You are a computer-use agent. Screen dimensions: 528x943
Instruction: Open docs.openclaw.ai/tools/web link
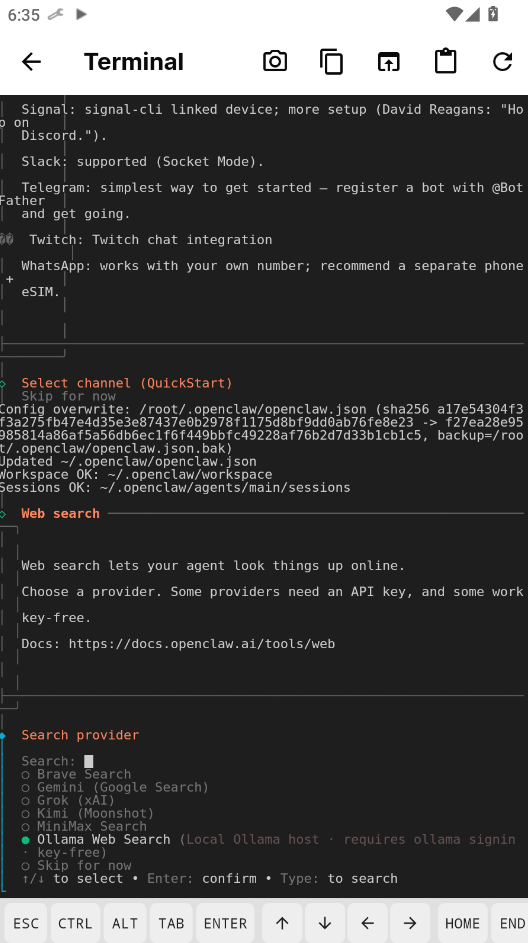click(201, 644)
